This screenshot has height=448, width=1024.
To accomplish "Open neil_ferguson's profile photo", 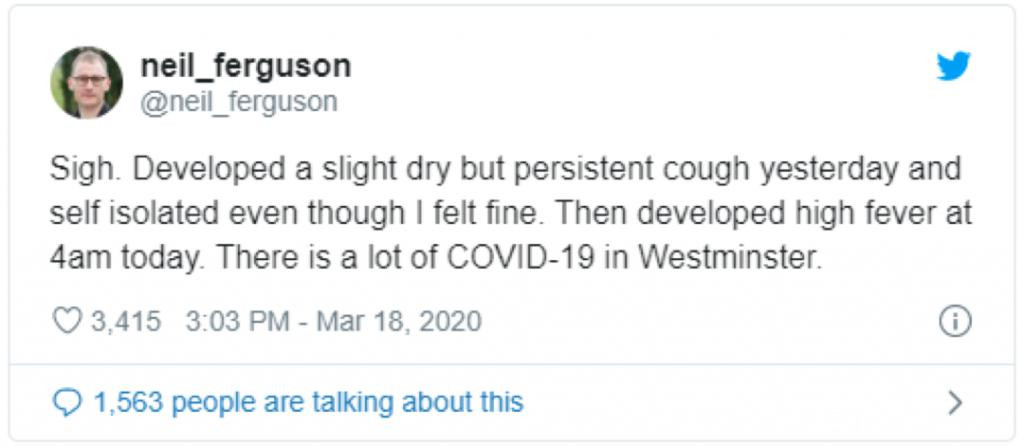I will coord(87,82).
